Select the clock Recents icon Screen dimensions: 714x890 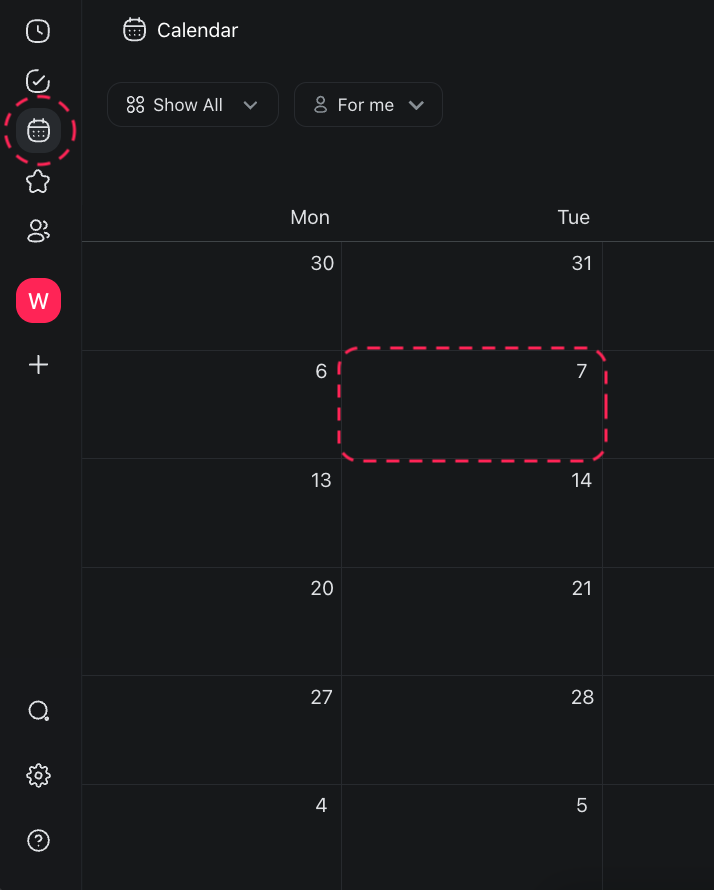point(38,31)
